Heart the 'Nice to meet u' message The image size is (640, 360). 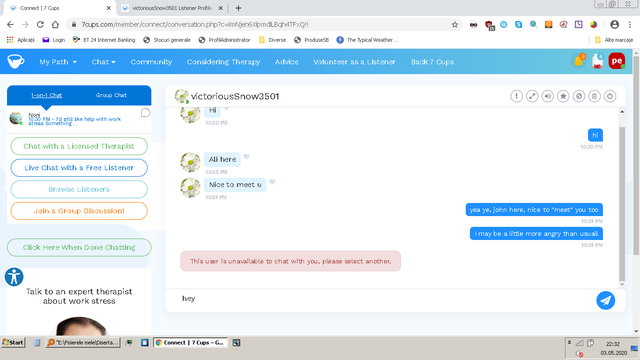[x=272, y=182]
